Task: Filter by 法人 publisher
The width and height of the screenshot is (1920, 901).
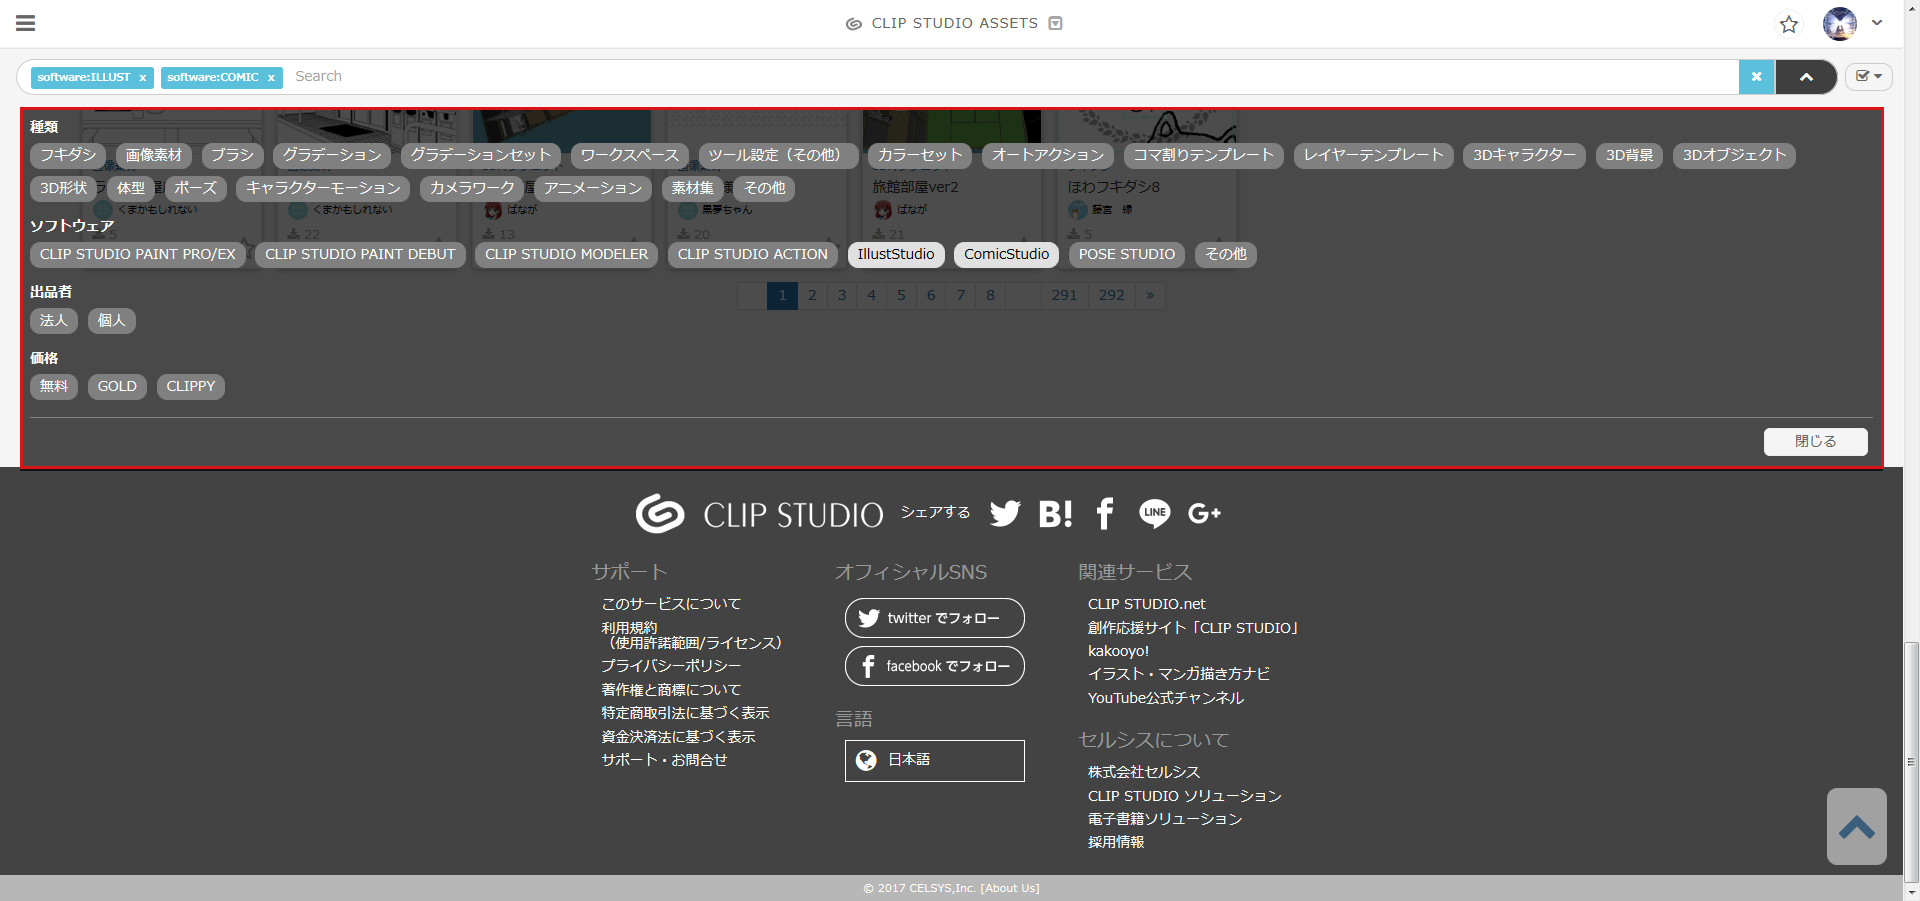Action: click(x=54, y=320)
